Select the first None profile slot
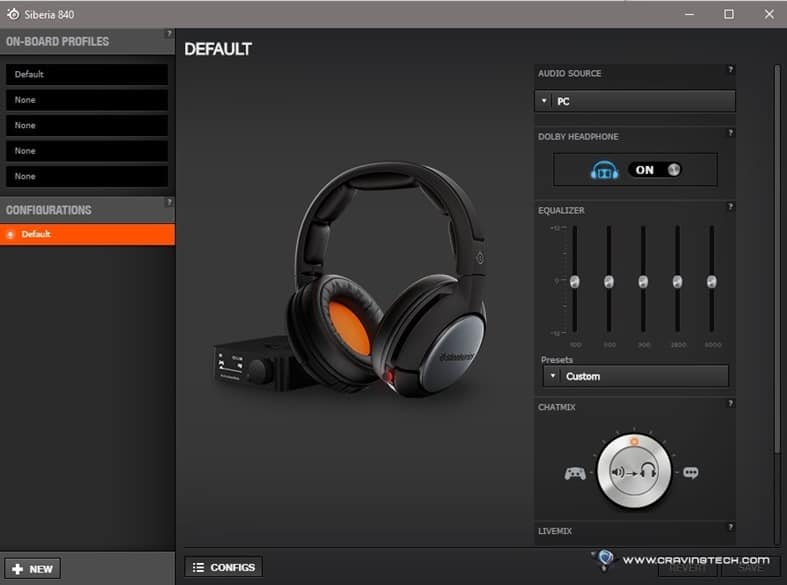787x585 pixels. pyautogui.click(x=87, y=100)
